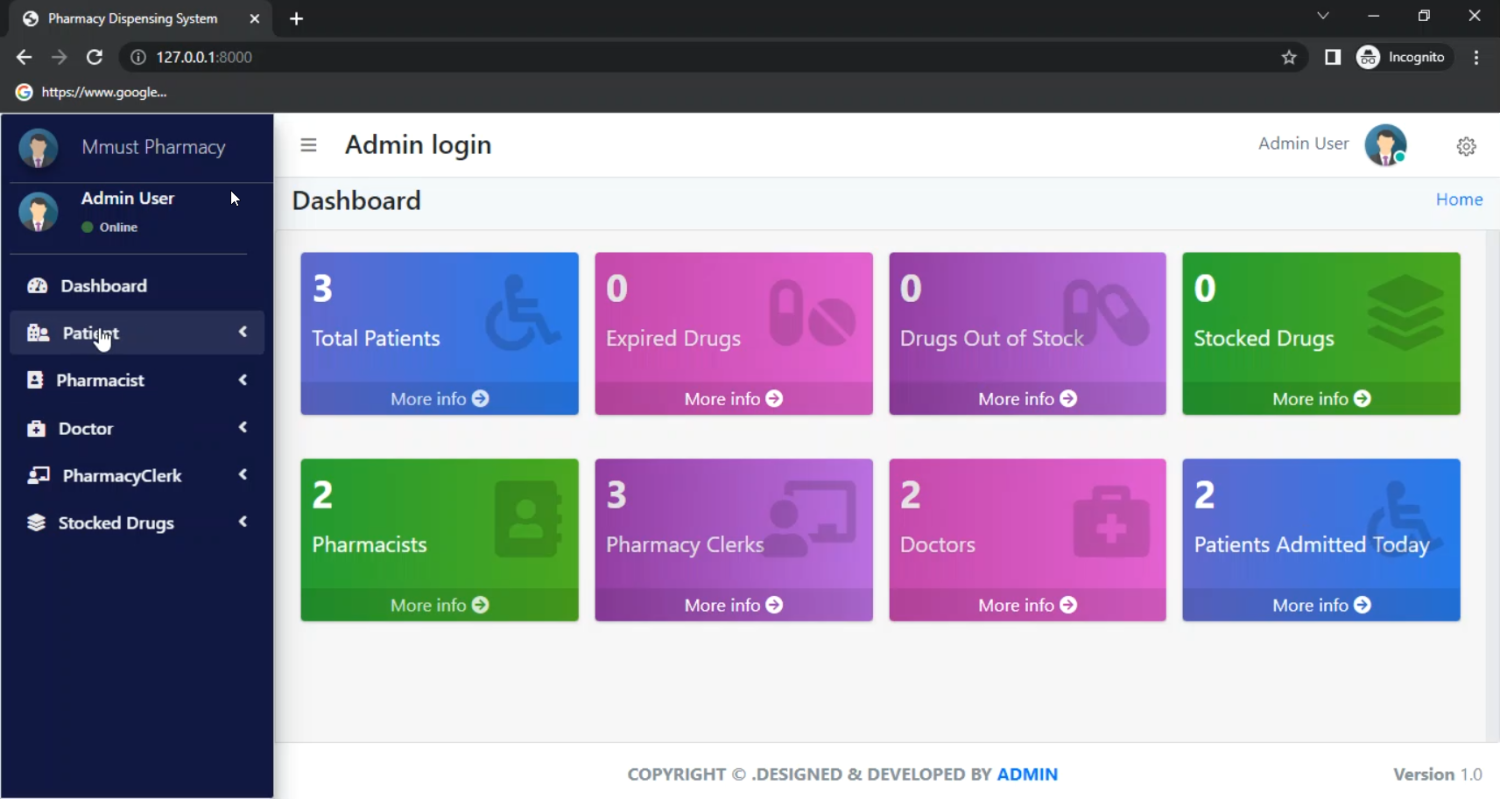Open the browser side panel icon
The image size is (1500, 799).
1332,57
